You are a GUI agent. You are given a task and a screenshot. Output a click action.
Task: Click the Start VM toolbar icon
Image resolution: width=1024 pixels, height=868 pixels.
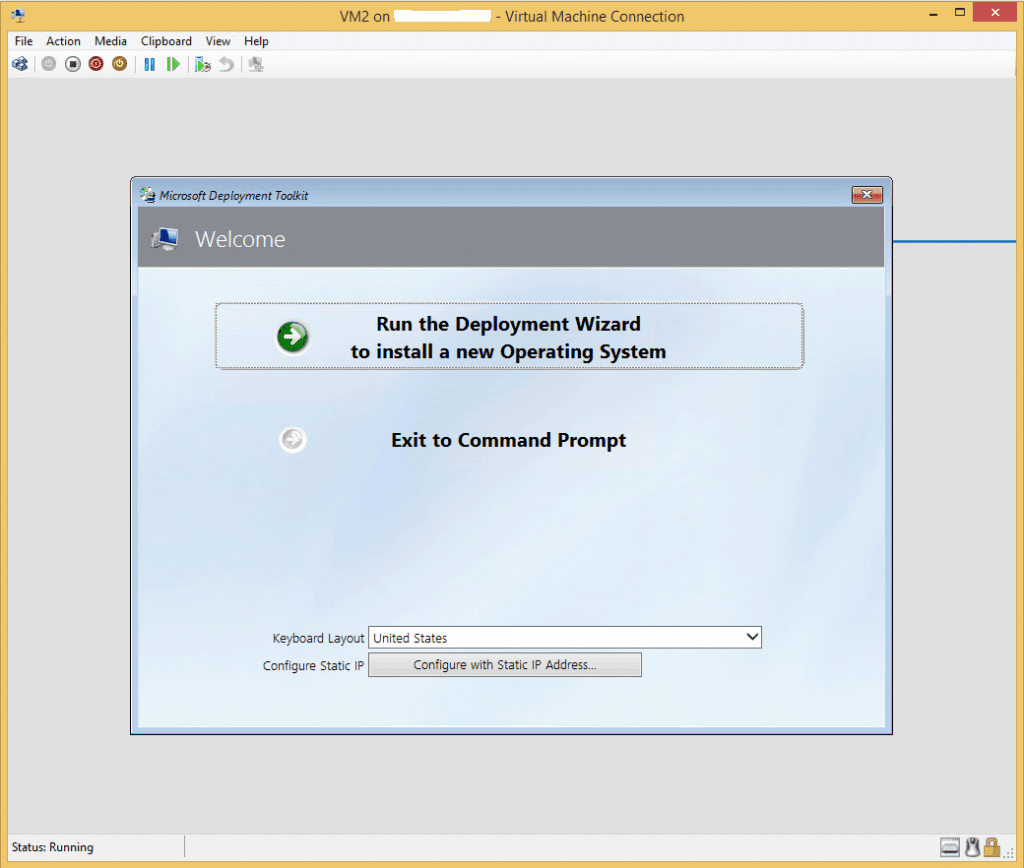[x=49, y=64]
